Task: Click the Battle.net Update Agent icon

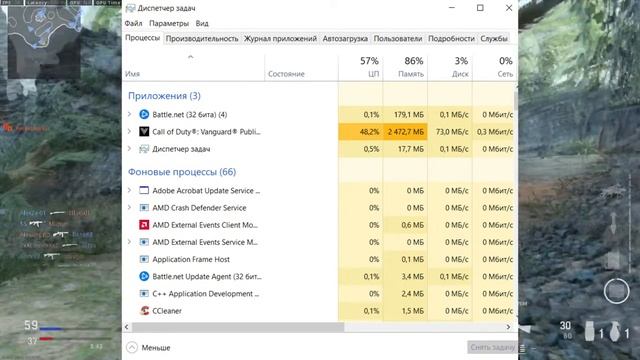Action: (144, 276)
